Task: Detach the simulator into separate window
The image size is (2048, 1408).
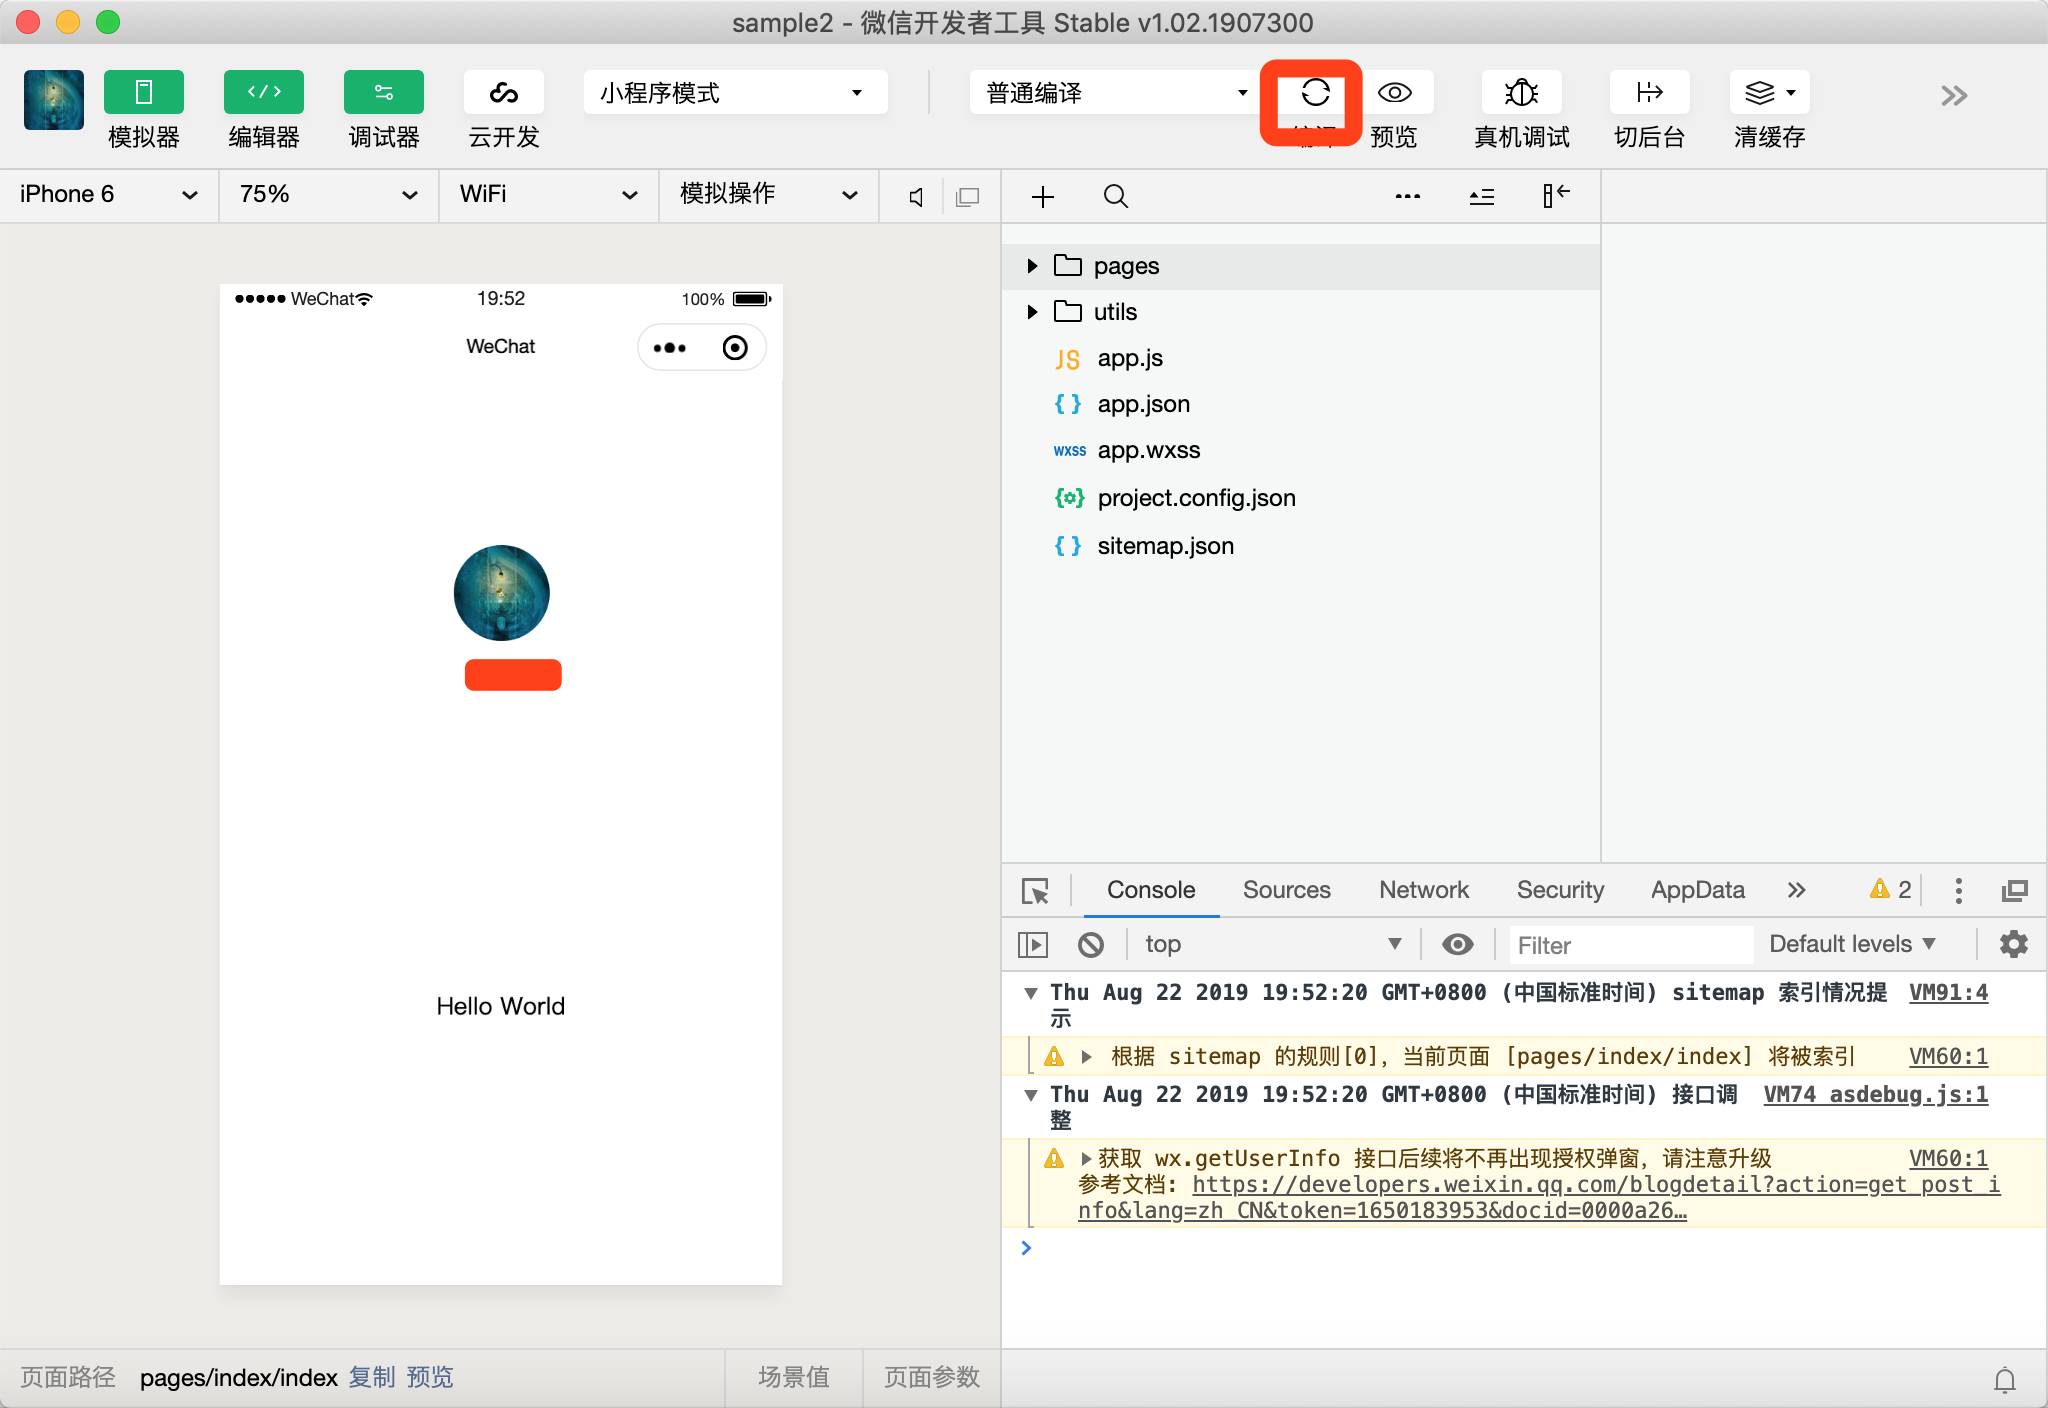Action: coord(967,197)
